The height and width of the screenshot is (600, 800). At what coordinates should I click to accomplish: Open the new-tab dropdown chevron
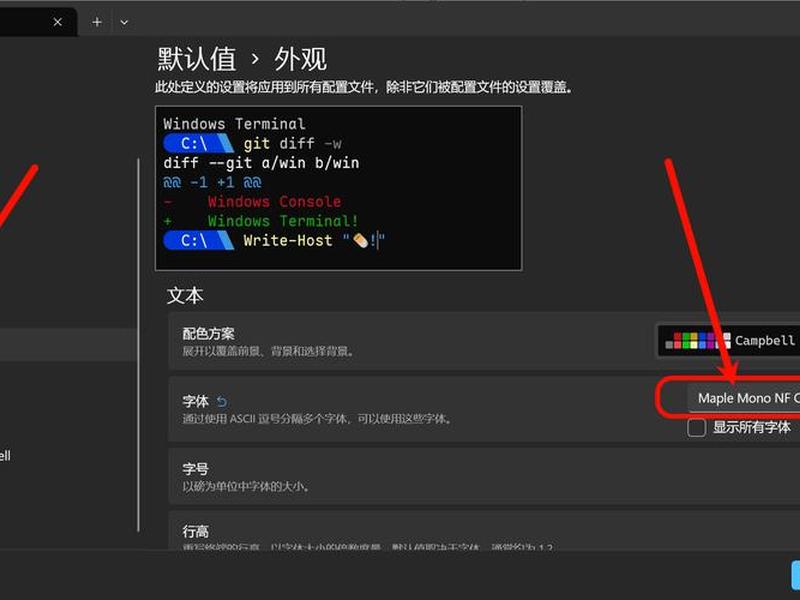tap(124, 22)
